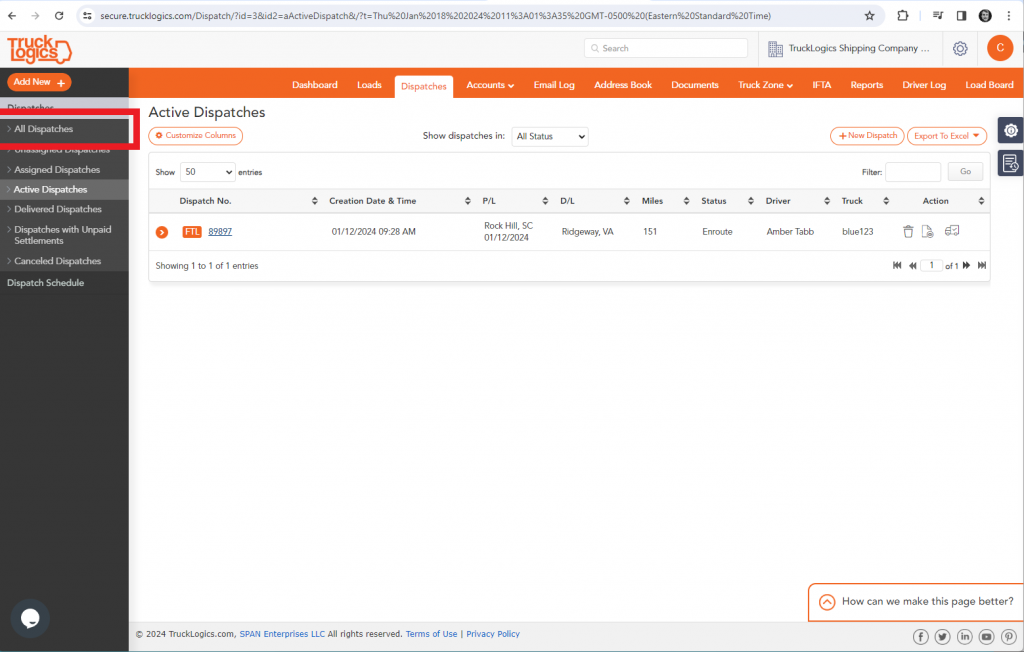Sort by Status column
The image size is (1024, 652).
point(750,201)
